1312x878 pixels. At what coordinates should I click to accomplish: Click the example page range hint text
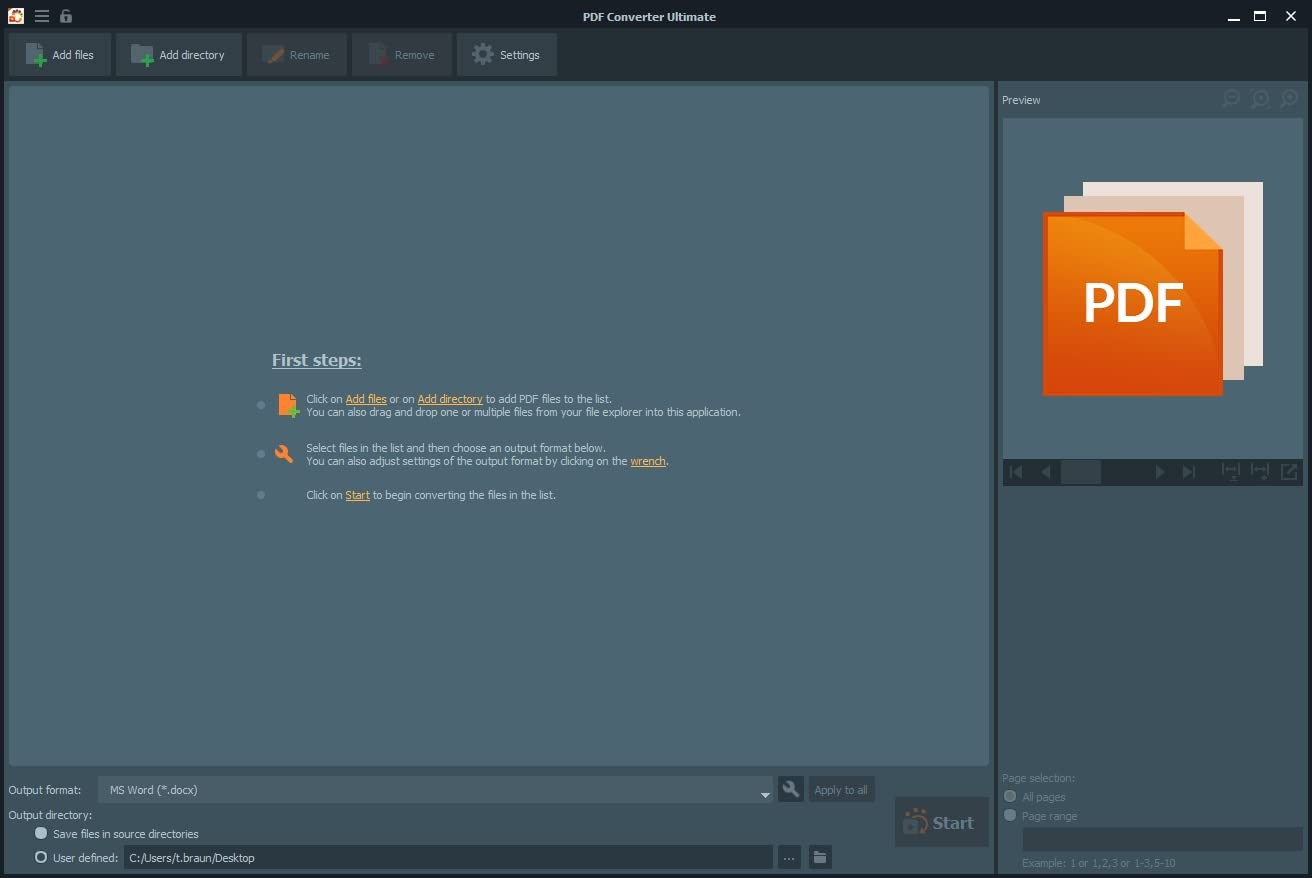(1099, 863)
